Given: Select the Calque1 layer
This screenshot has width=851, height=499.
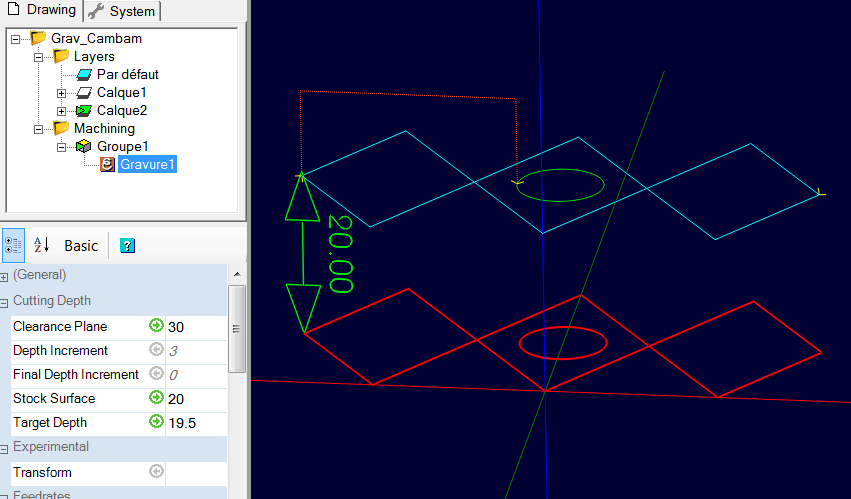Looking at the screenshot, I should (122, 92).
